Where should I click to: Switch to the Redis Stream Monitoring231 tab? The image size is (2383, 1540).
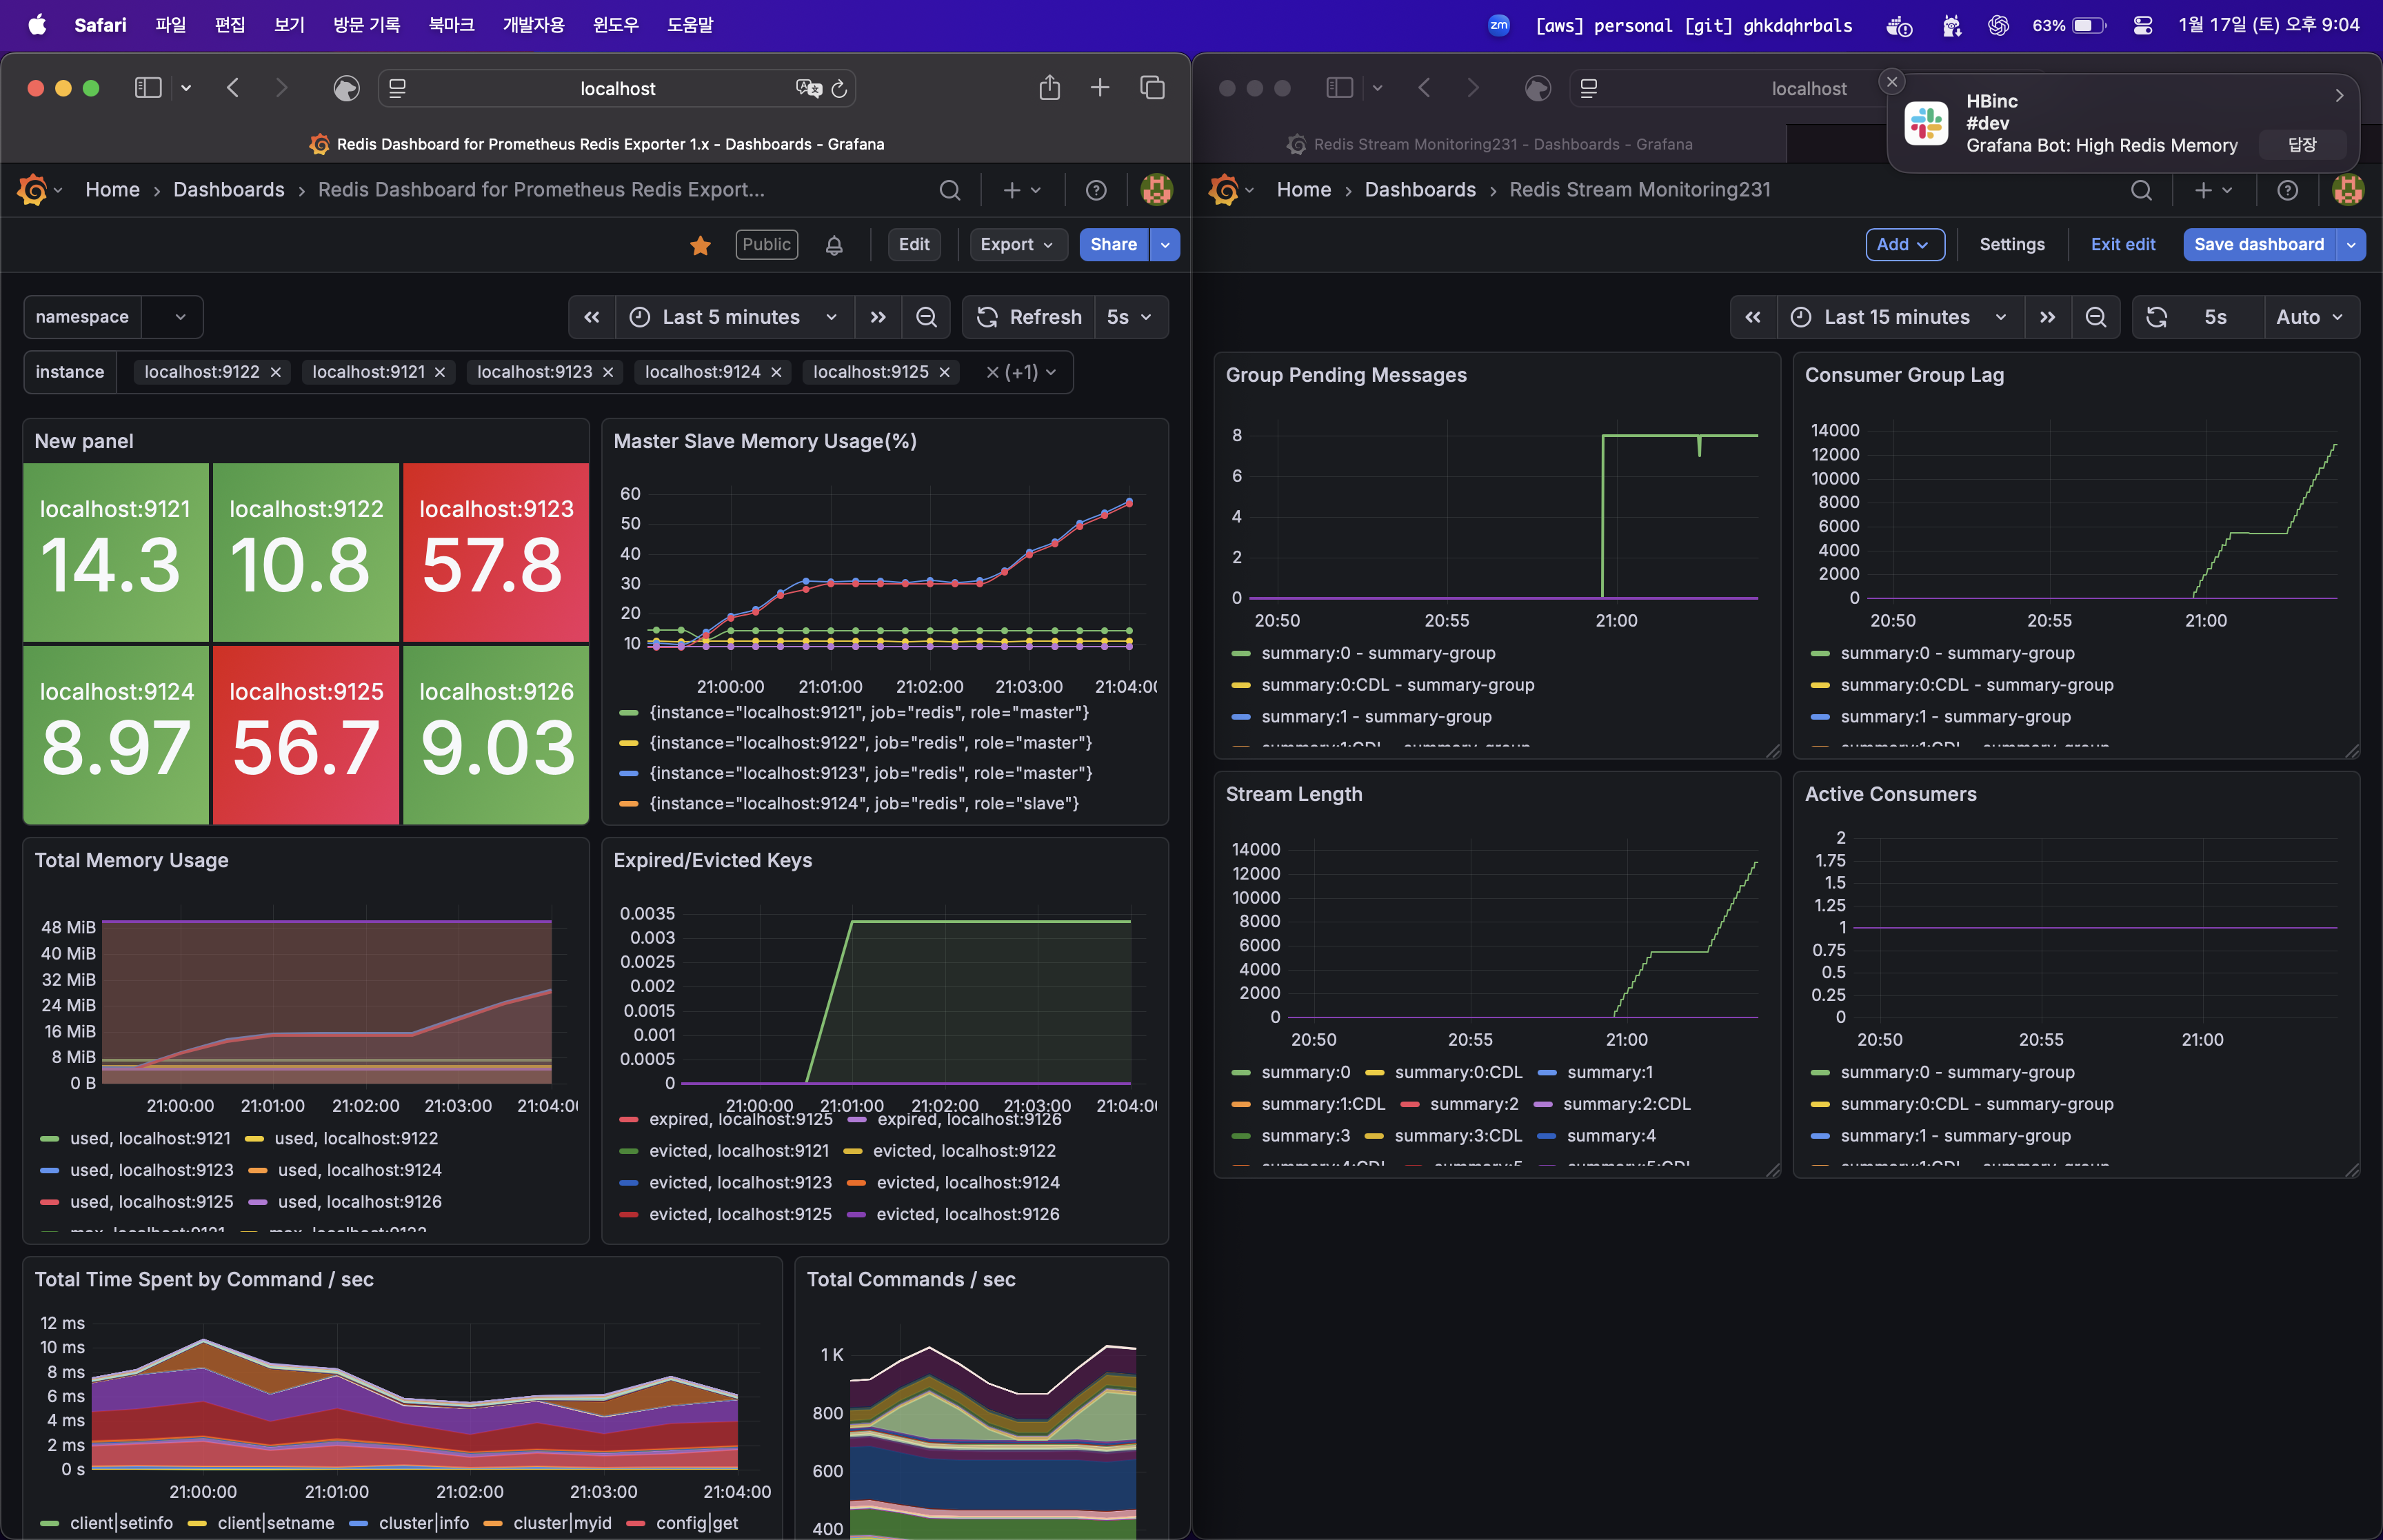(x=1490, y=144)
